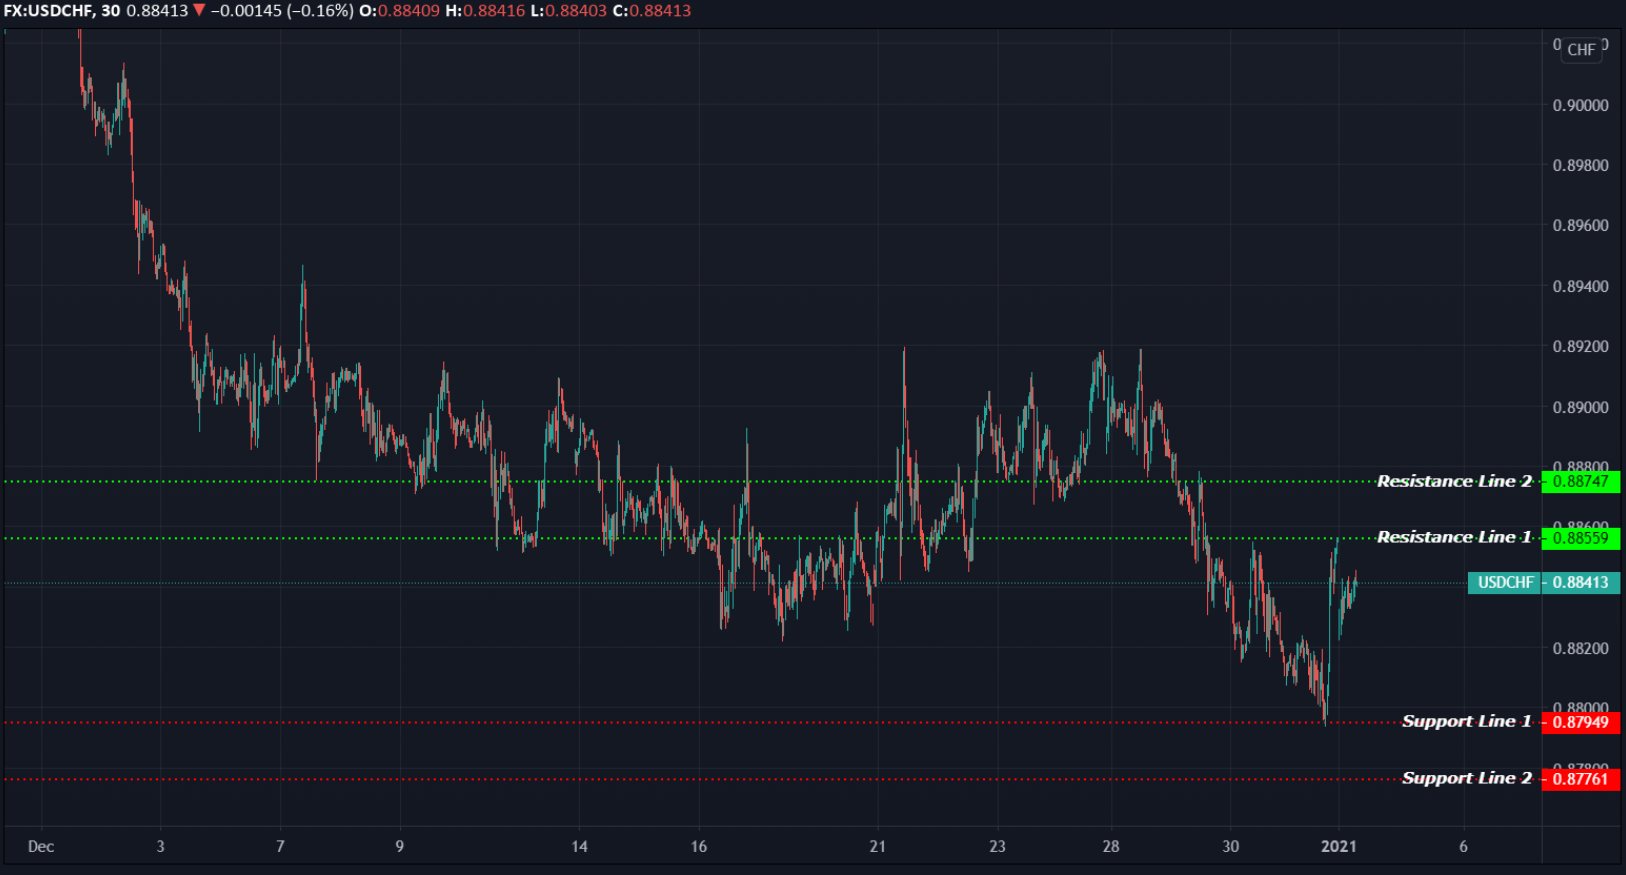
Task: Click the 0.89800 price axis label
Action: tap(1580, 165)
